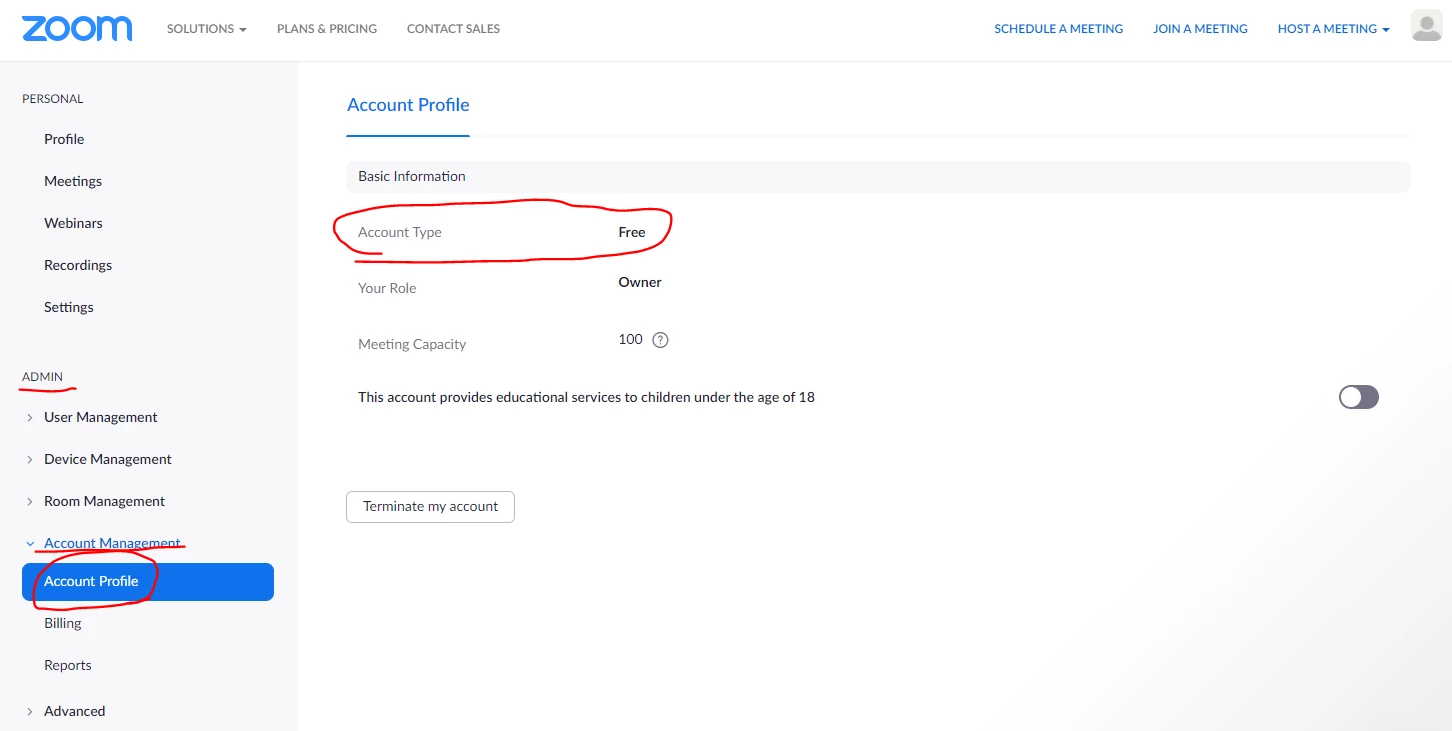The image size is (1452, 731).
Task: Open Recordings in the sidebar
Action: pyautogui.click(x=78, y=265)
